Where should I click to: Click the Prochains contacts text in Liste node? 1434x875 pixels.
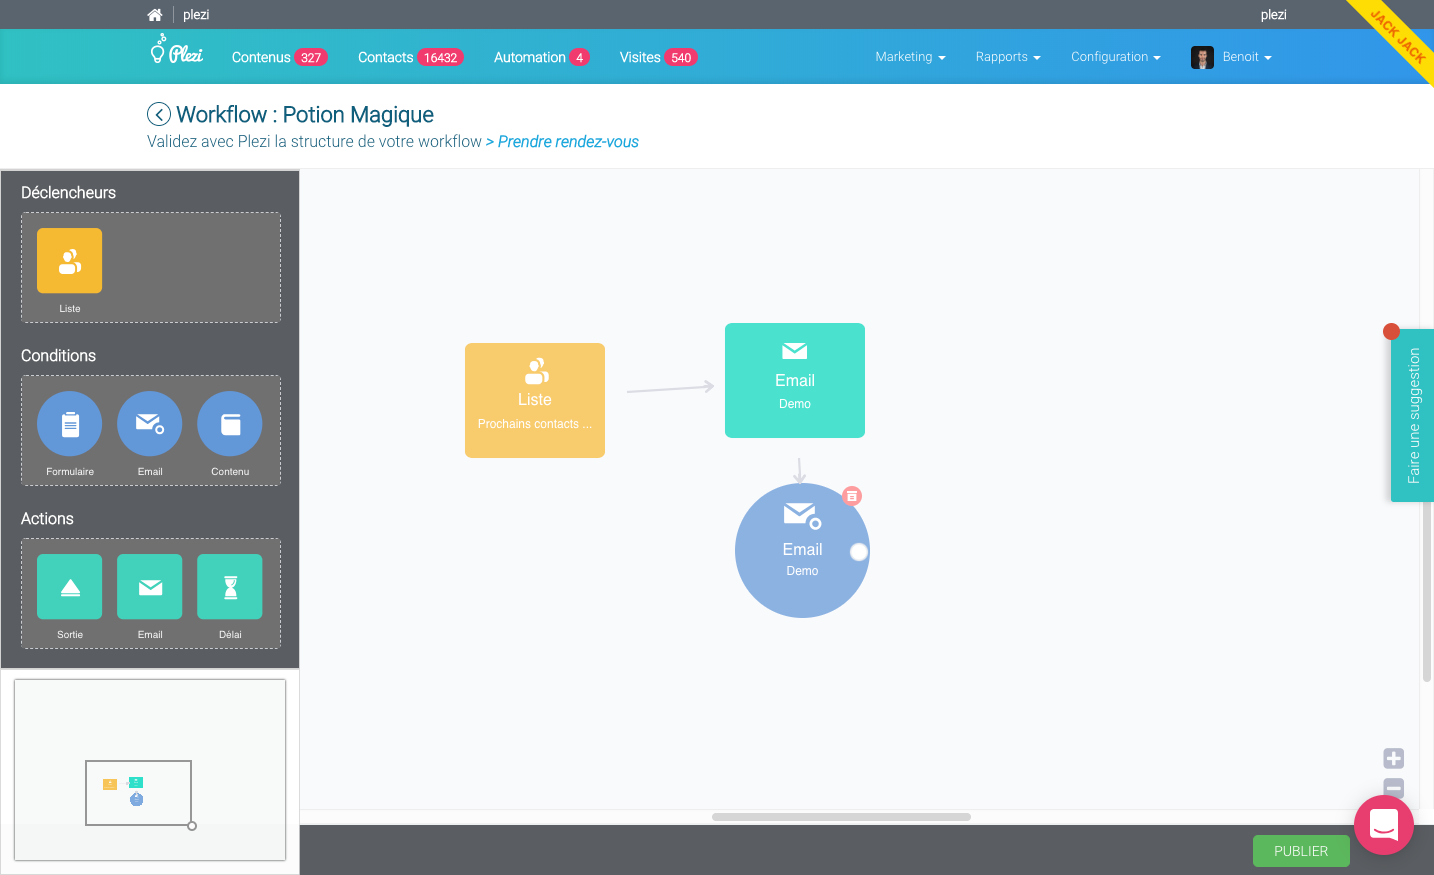point(535,424)
